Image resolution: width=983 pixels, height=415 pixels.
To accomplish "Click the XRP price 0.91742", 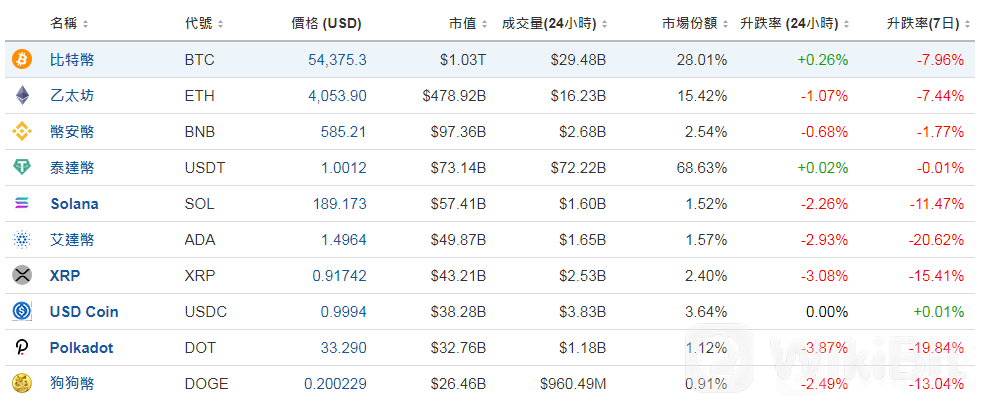I will coord(339,275).
